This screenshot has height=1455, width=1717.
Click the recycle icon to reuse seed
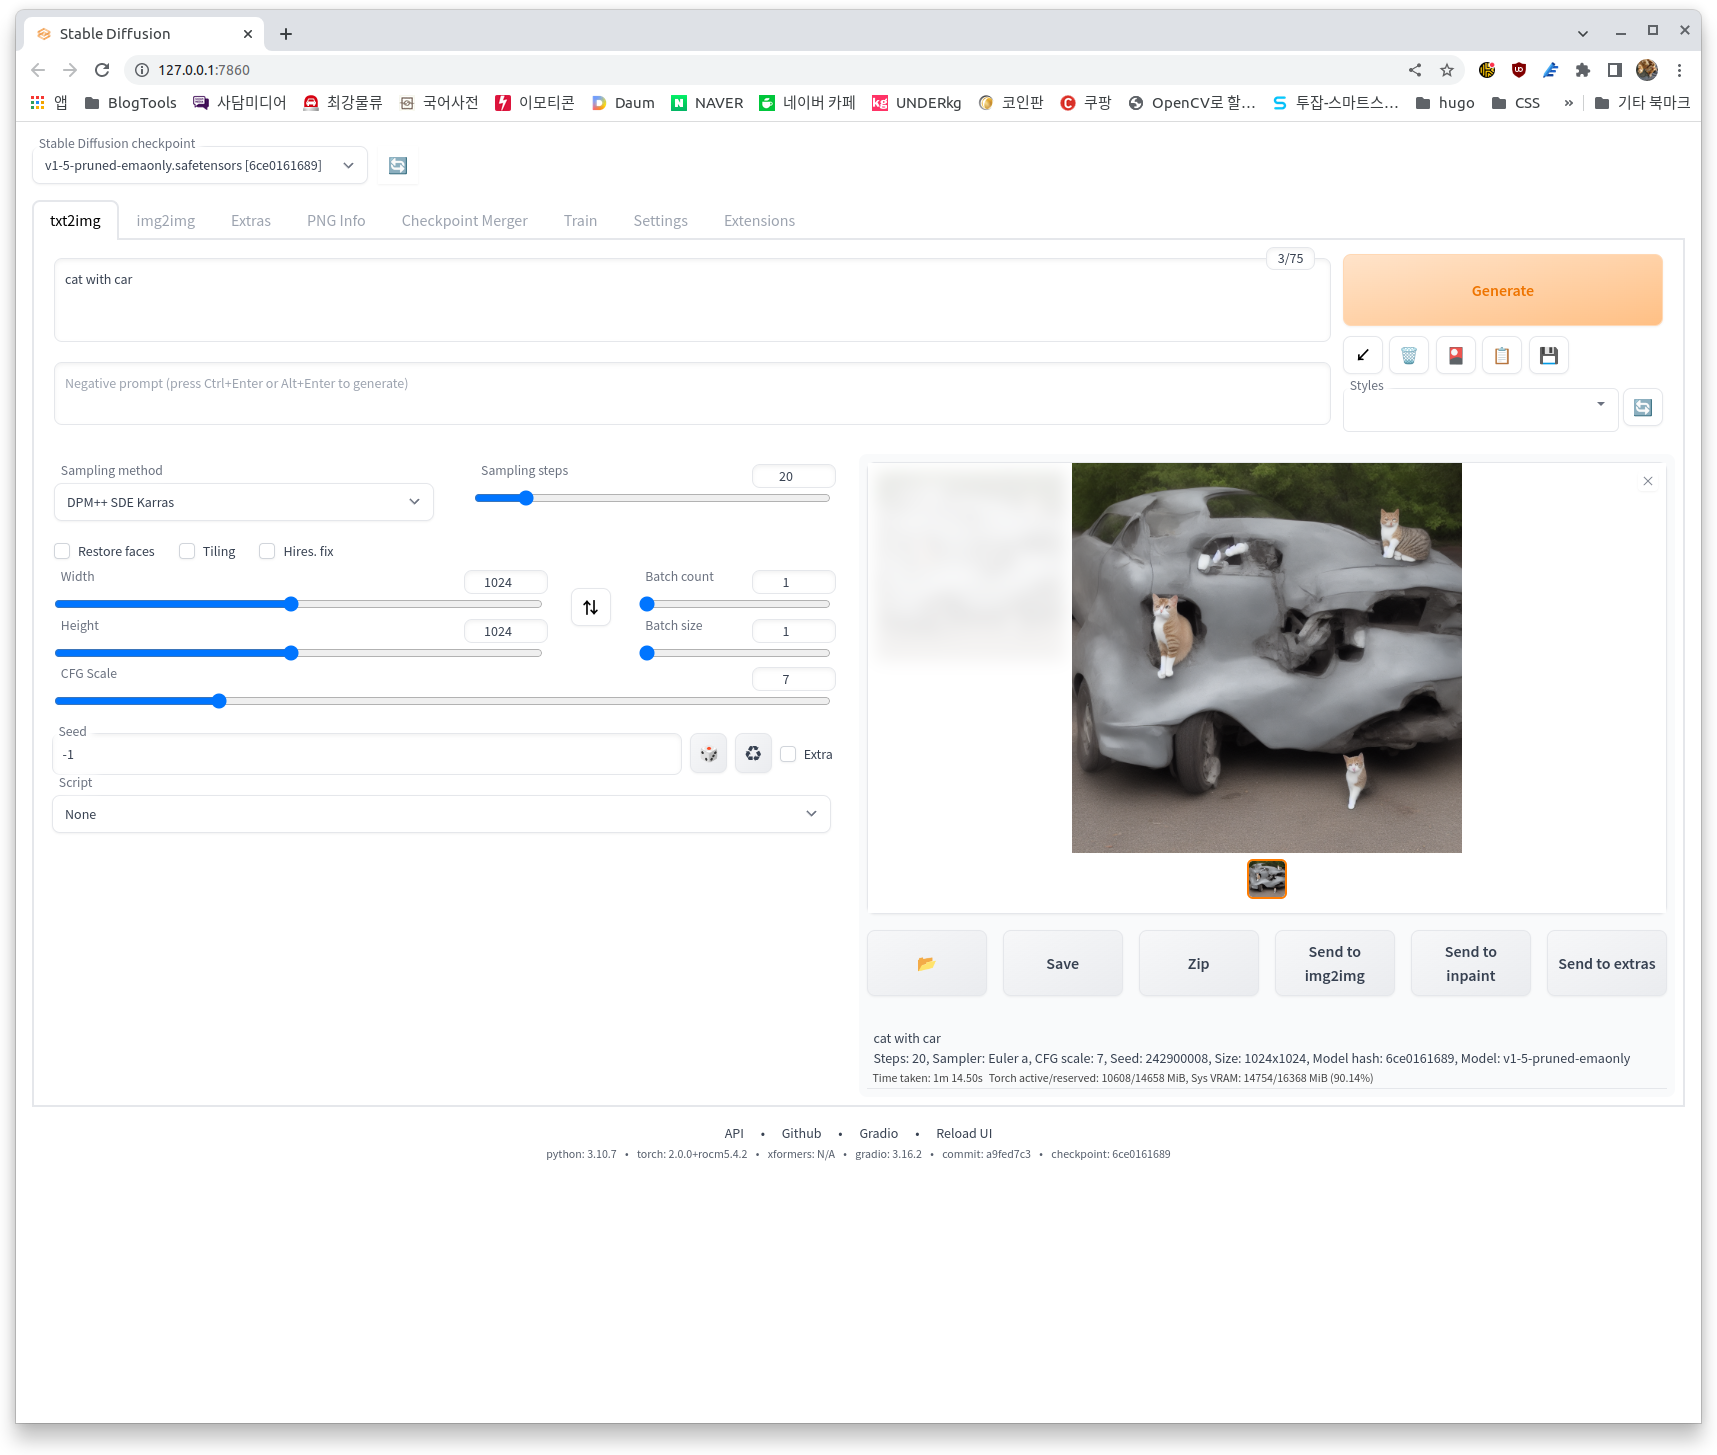point(754,754)
